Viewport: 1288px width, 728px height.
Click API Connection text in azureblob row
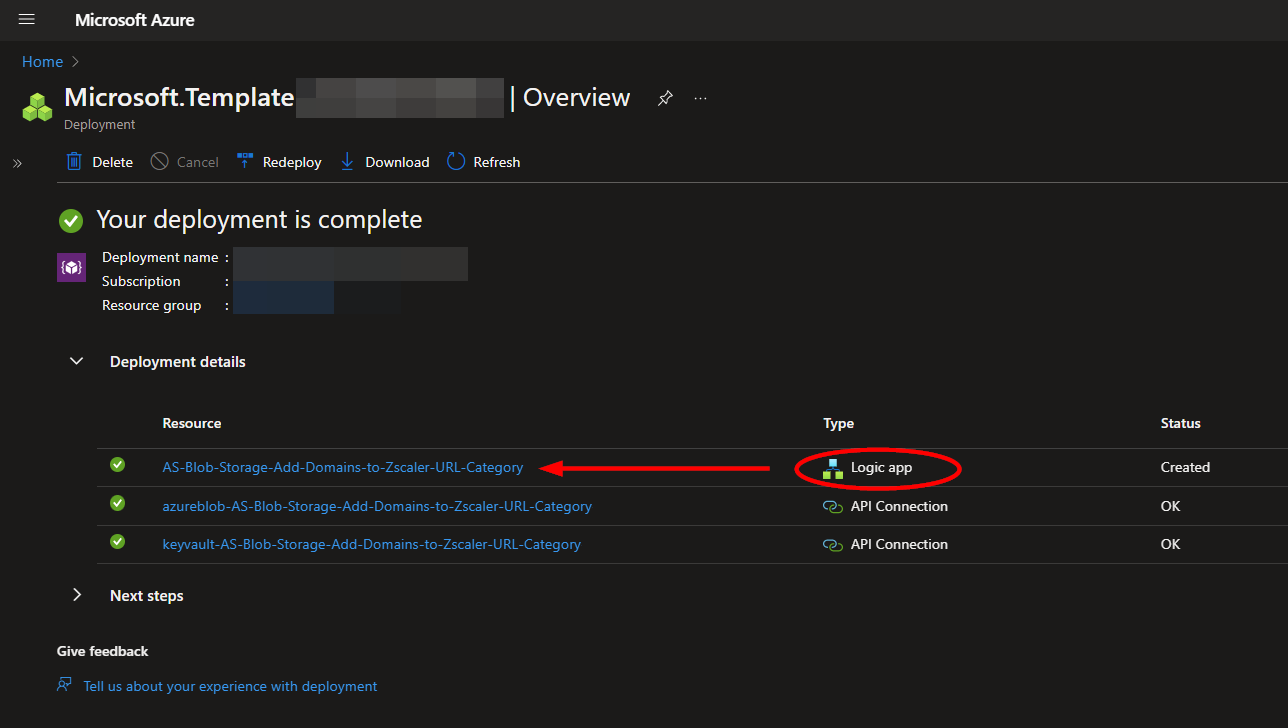point(899,506)
